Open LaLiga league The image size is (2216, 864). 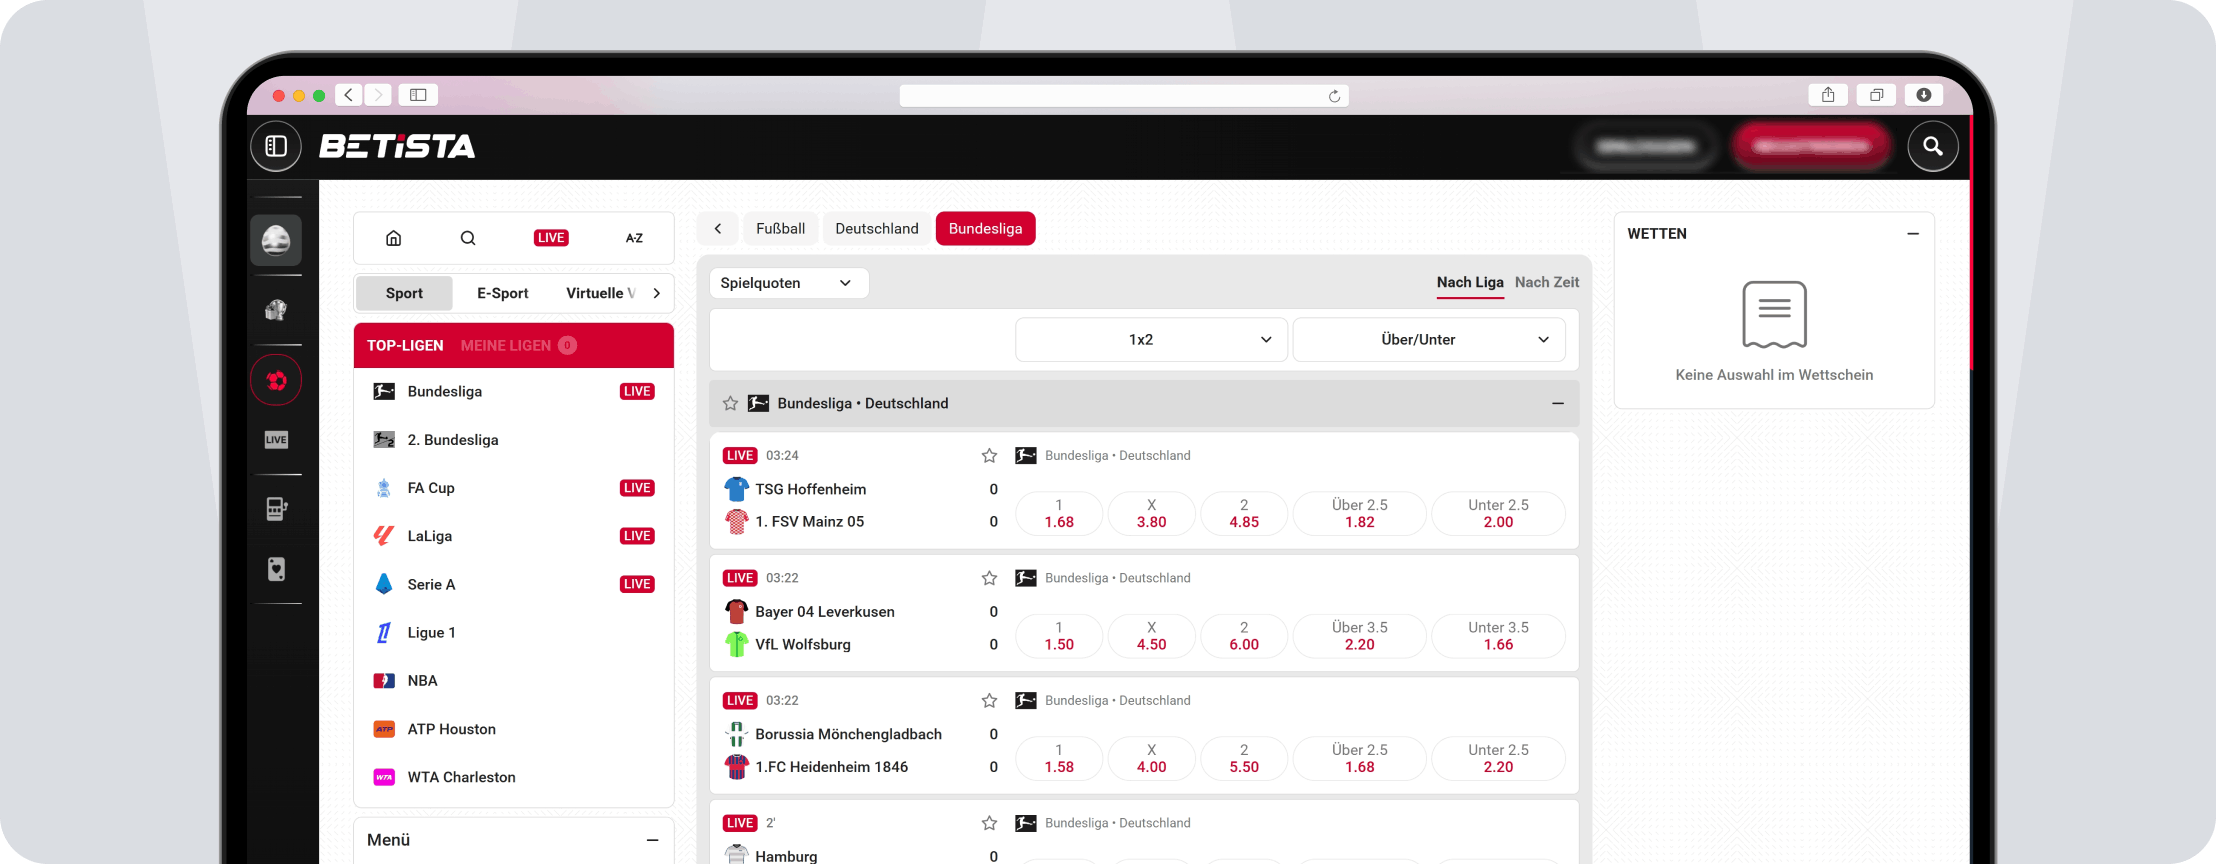pos(514,536)
